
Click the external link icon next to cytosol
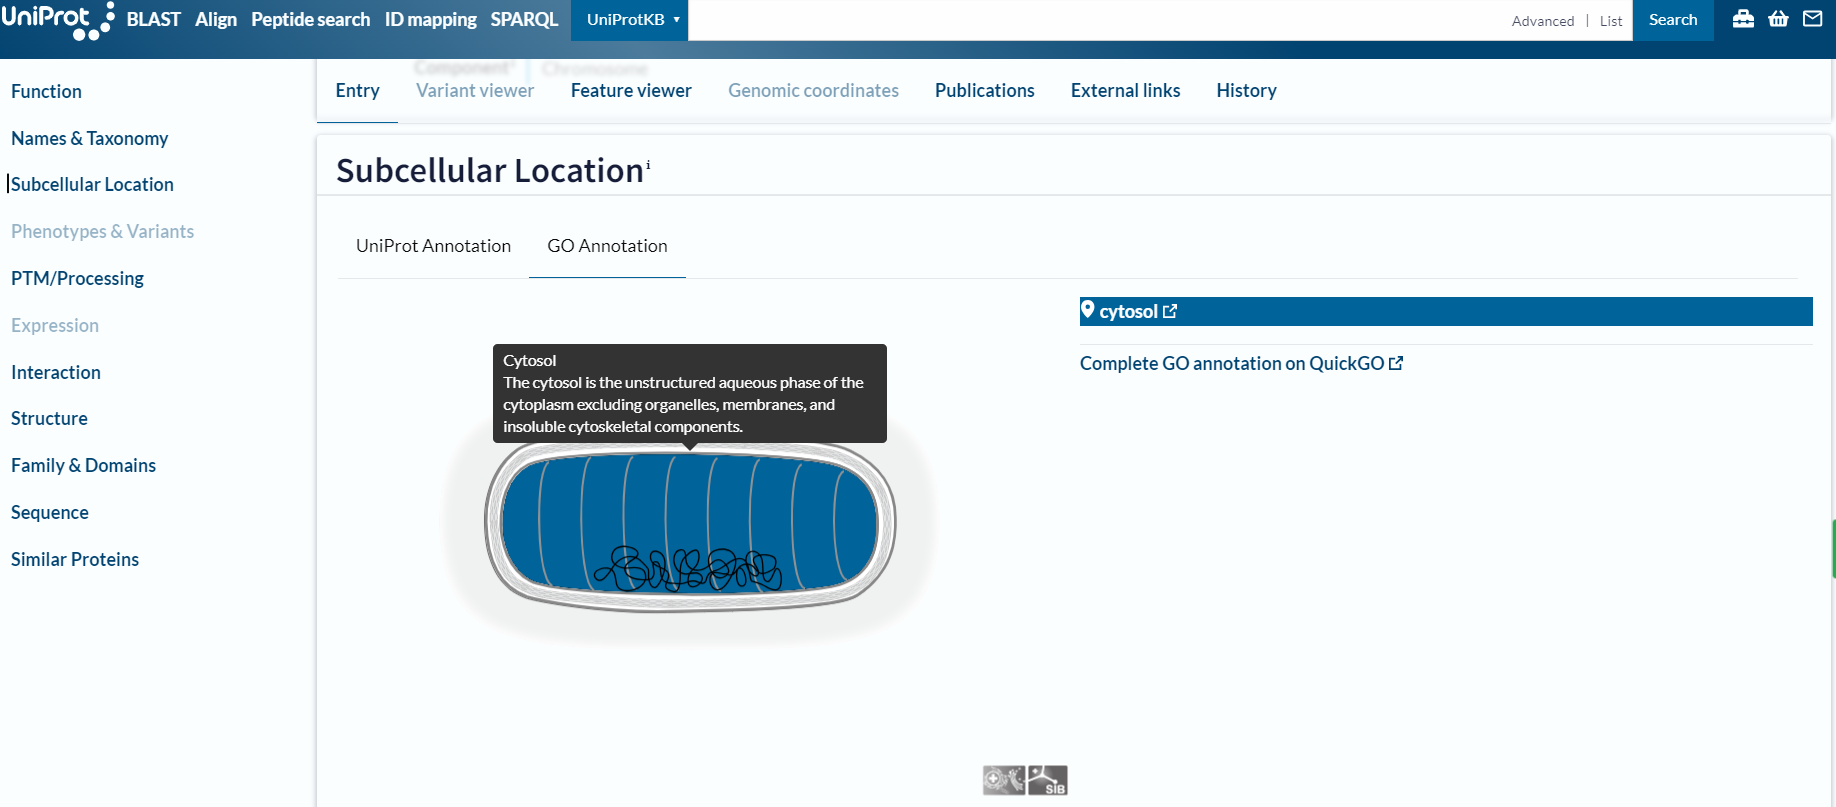1170,311
